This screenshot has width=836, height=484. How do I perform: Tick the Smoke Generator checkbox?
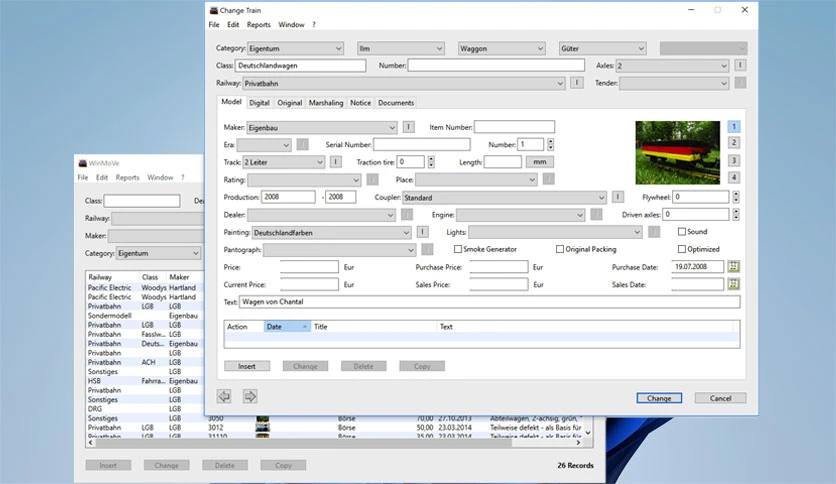[457, 249]
